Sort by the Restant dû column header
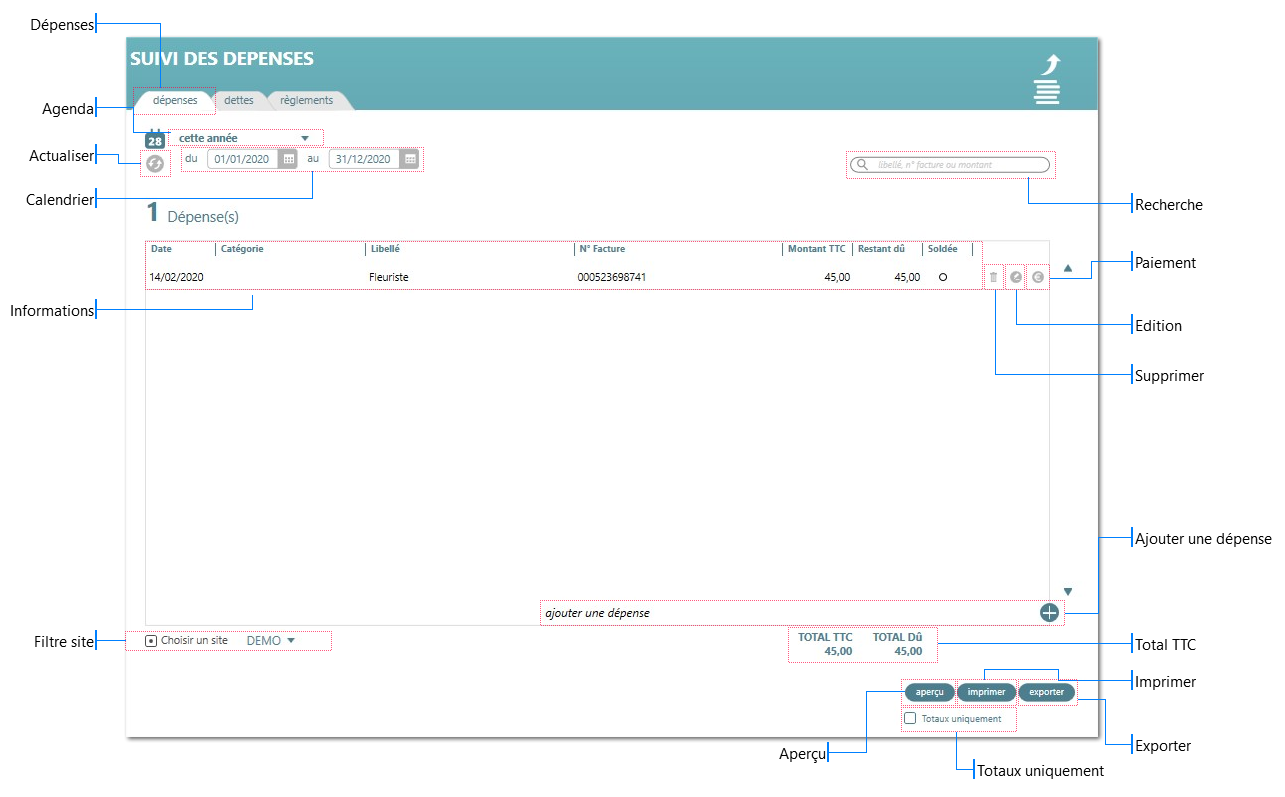1285x797 pixels. point(881,249)
